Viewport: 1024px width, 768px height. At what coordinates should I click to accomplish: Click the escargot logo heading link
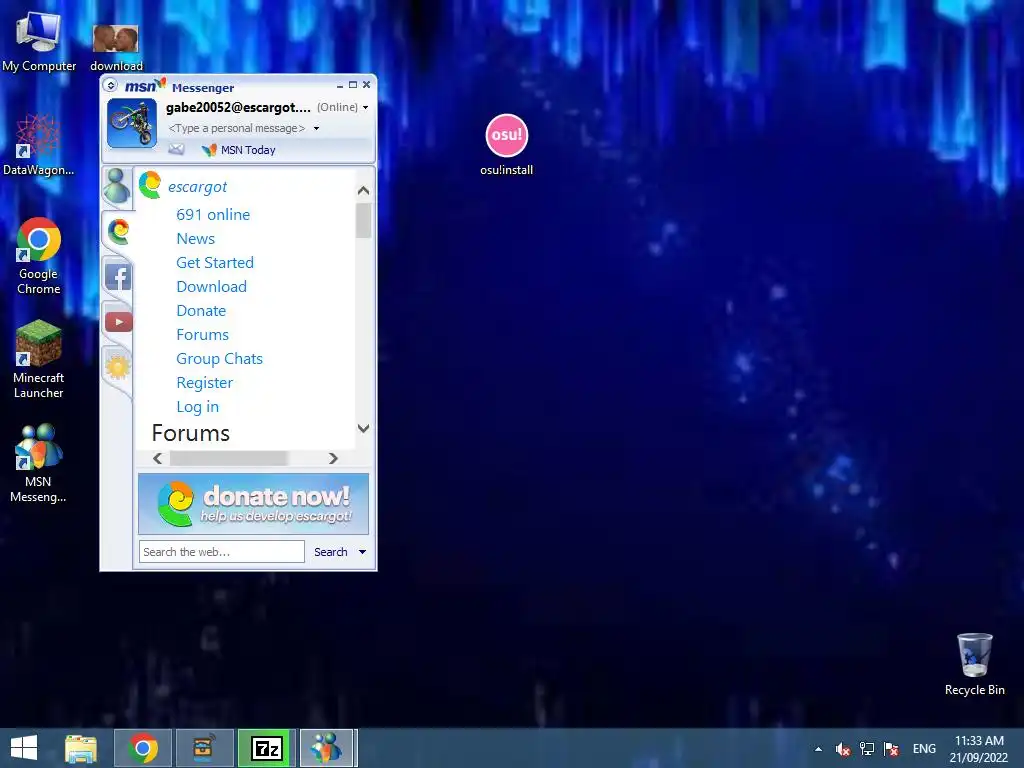[184, 186]
